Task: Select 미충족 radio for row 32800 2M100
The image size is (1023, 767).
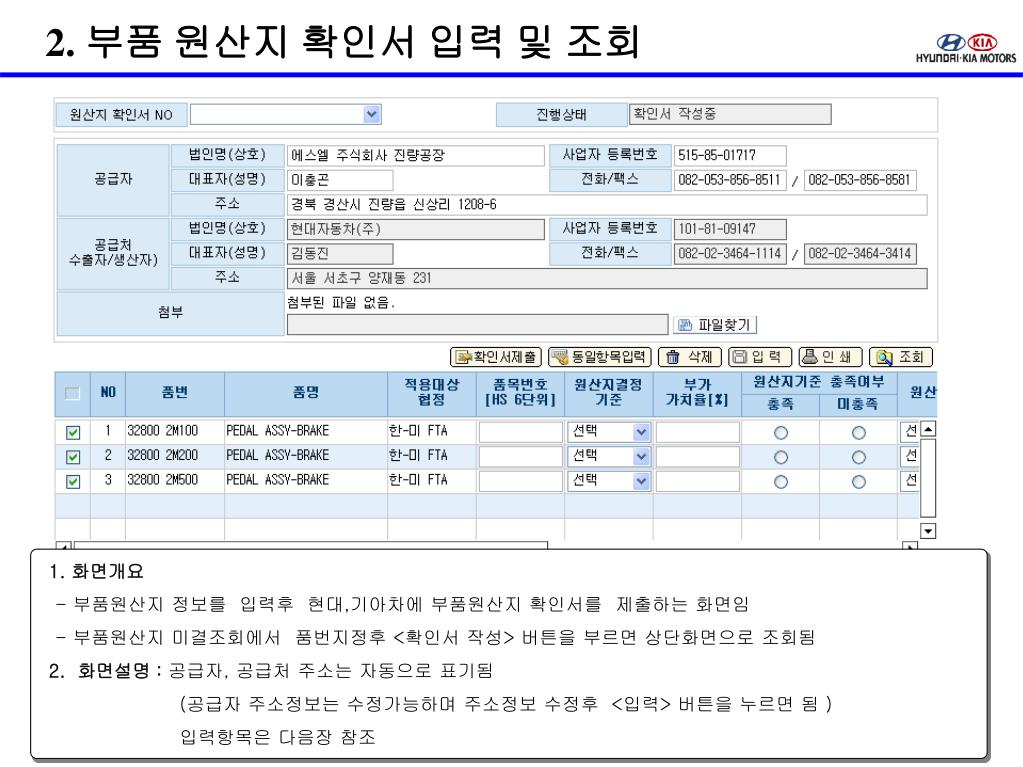Action: tap(859, 433)
